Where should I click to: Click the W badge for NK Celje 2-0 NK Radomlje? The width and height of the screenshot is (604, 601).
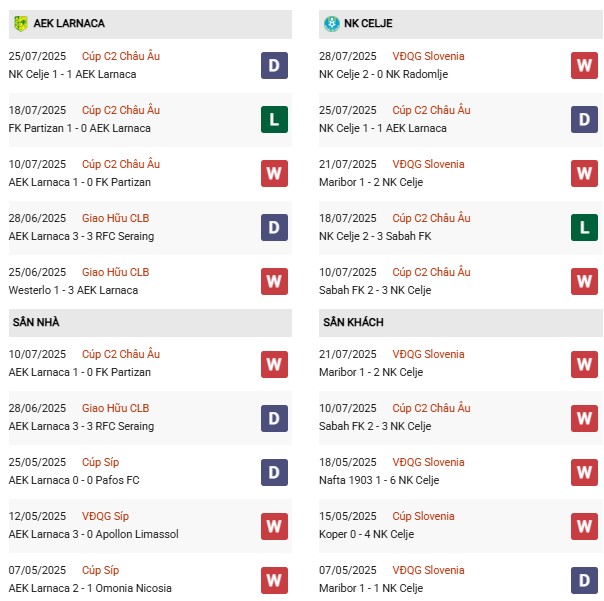point(584,65)
